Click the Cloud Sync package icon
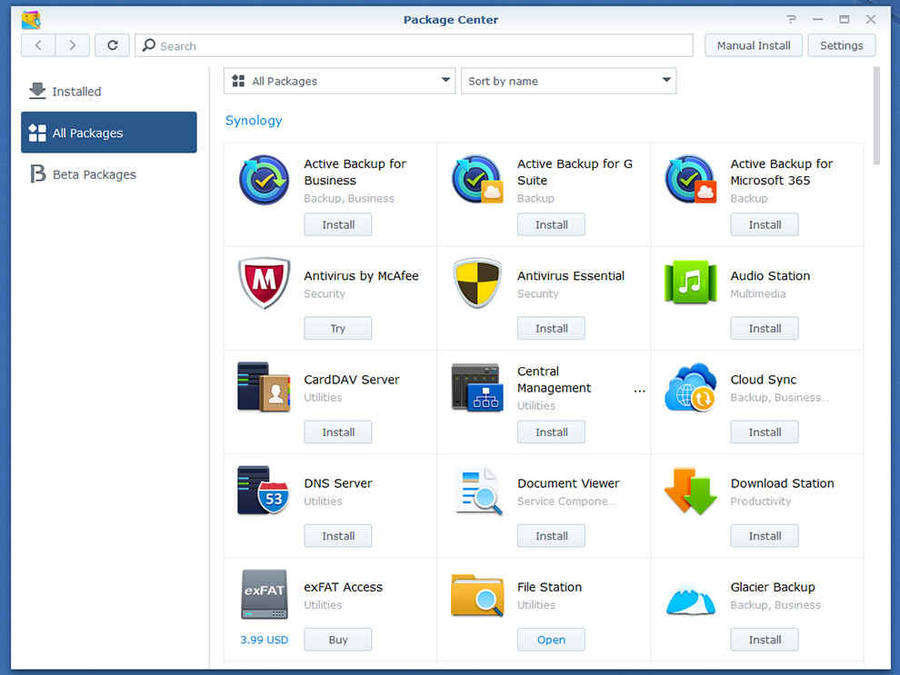This screenshot has height=675, width=900. [690, 388]
